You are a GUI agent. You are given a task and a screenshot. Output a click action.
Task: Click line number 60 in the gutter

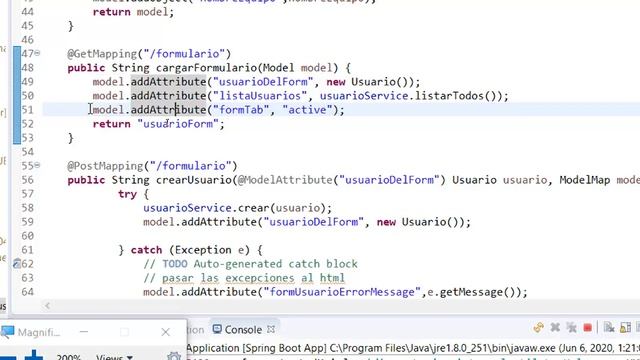[x=27, y=236]
